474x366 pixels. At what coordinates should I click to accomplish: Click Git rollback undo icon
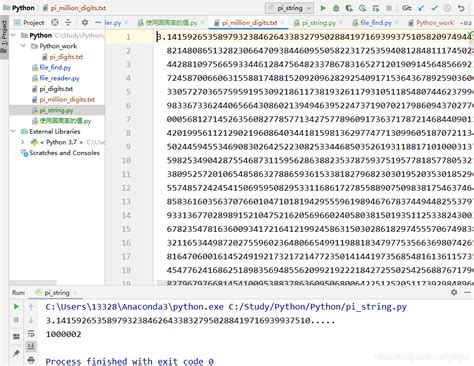[461, 8]
